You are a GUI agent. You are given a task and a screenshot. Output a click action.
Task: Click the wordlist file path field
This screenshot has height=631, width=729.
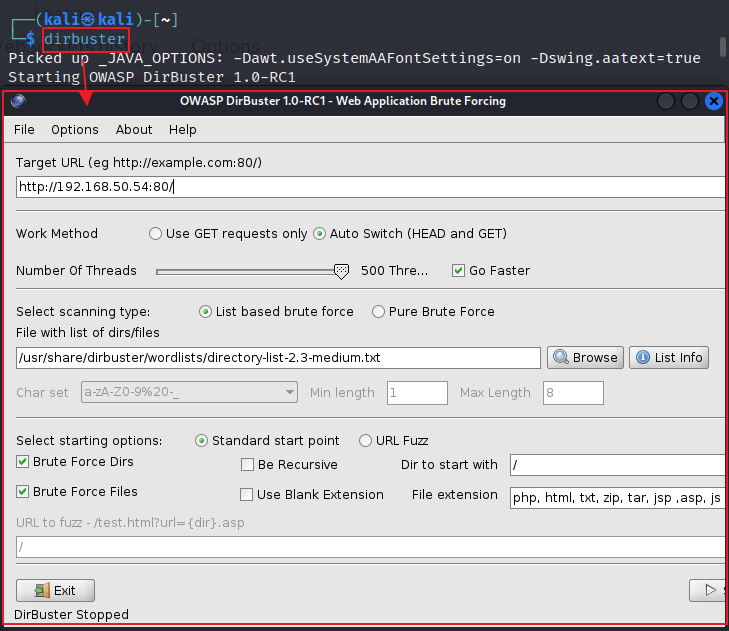[x=278, y=358]
